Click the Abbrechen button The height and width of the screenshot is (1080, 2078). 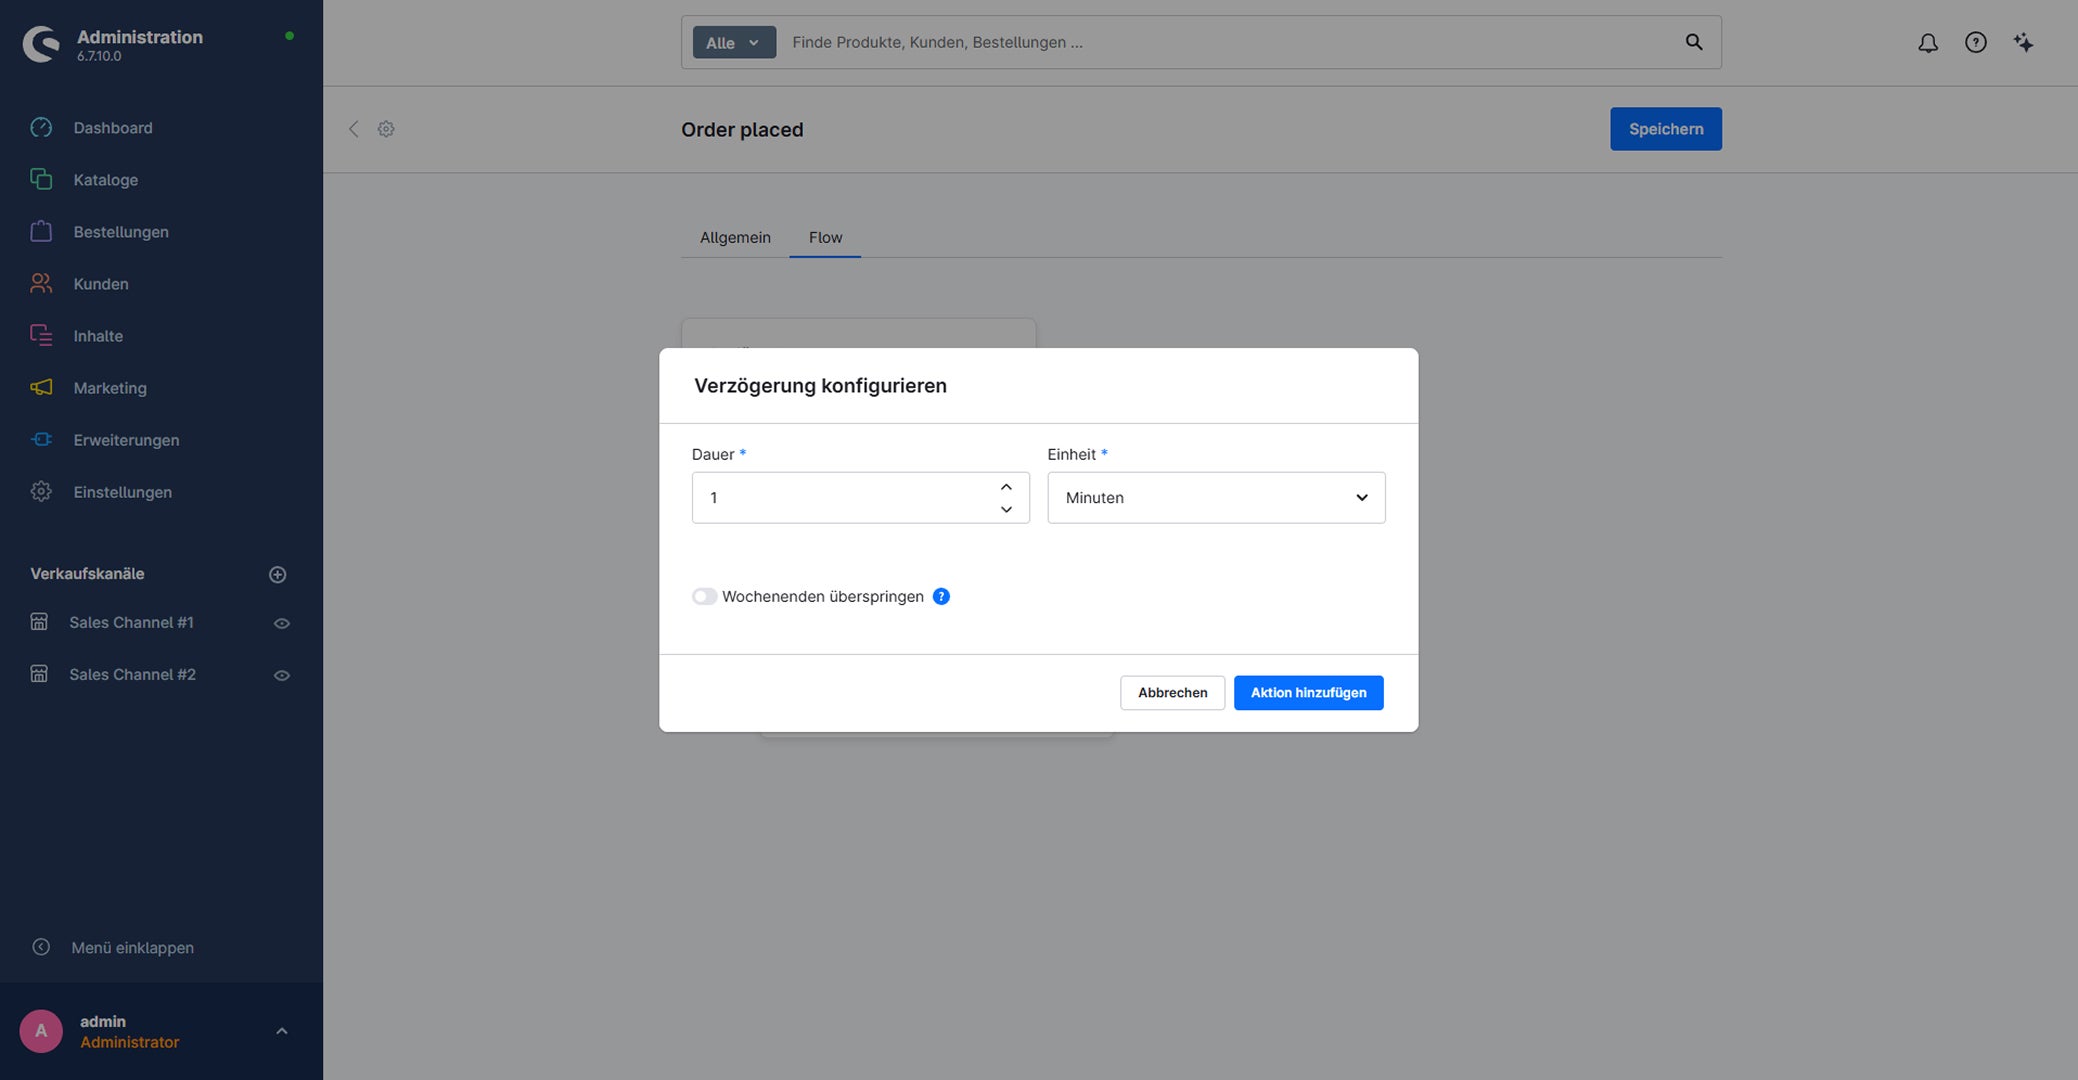click(x=1172, y=692)
